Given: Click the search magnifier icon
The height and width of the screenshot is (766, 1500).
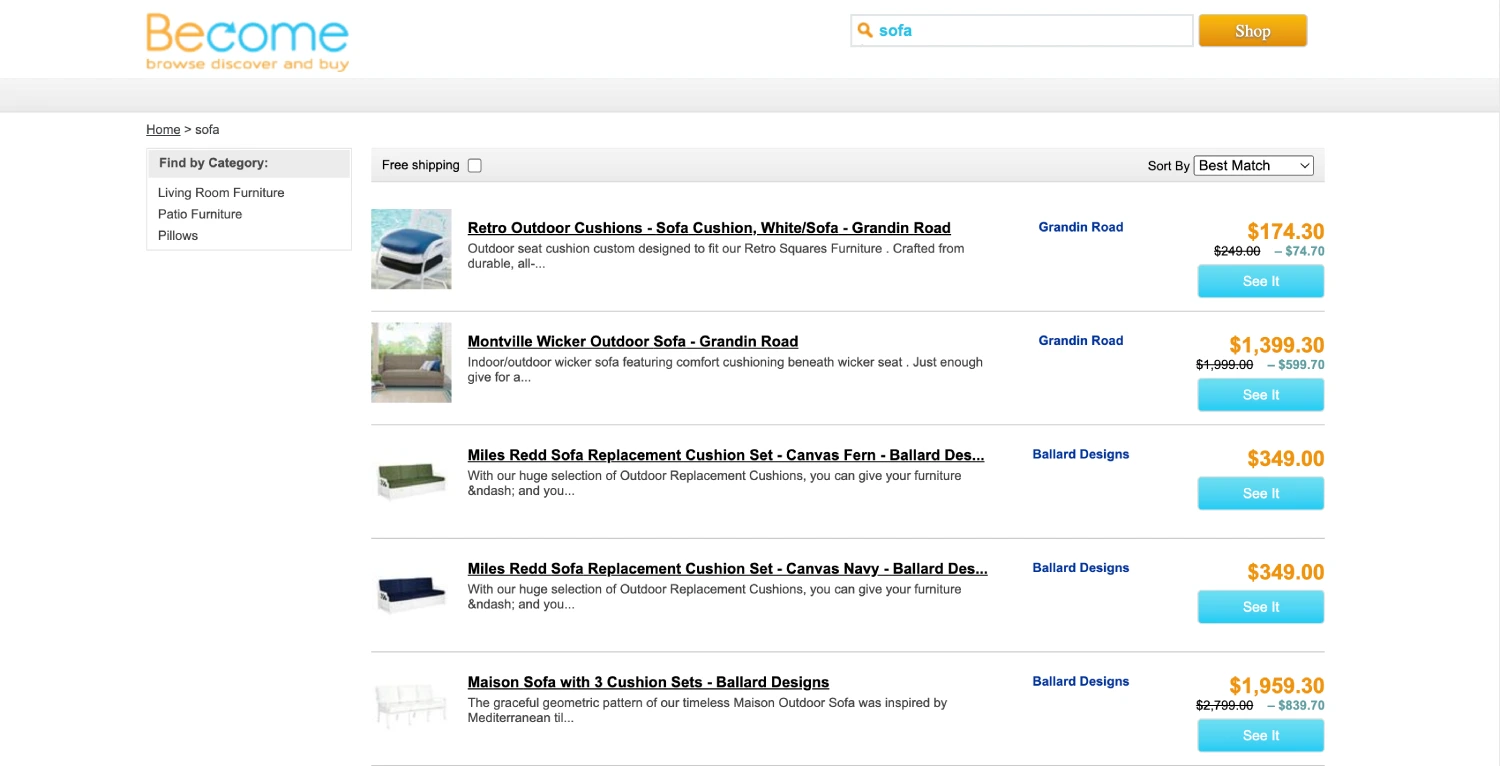Looking at the screenshot, I should tap(865, 30).
